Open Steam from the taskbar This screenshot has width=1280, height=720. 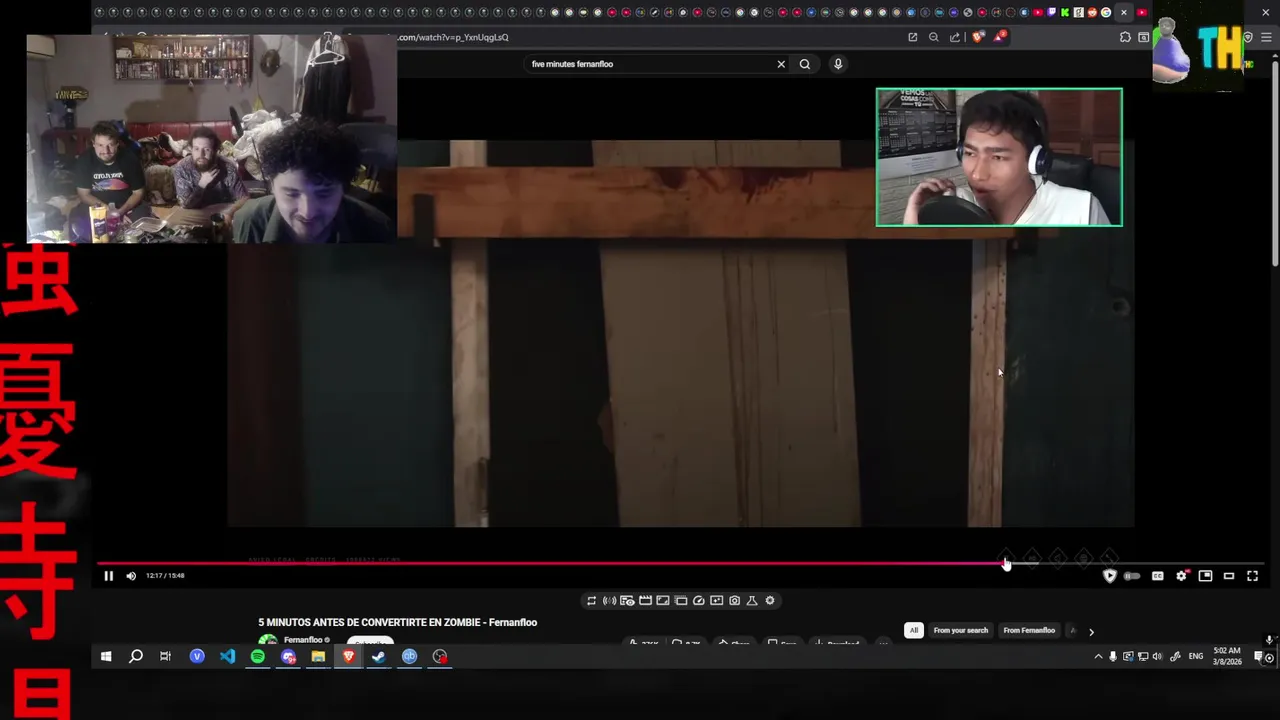tap(379, 656)
